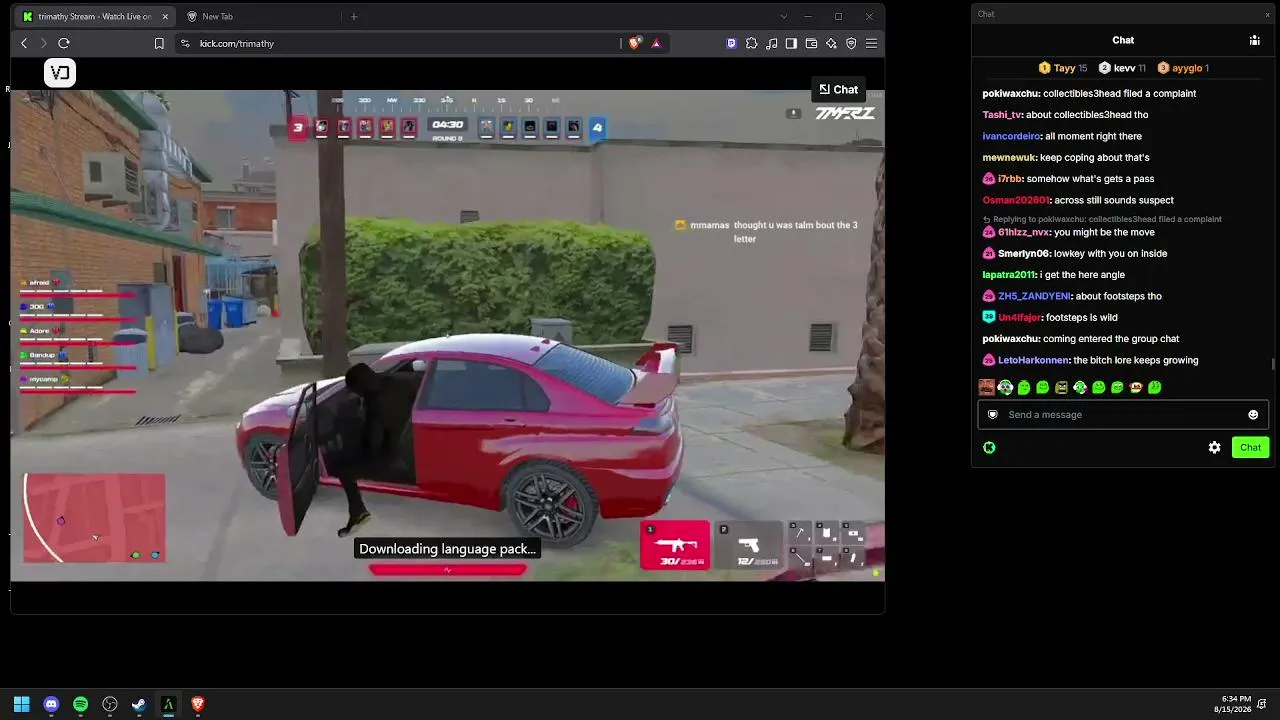The width and height of the screenshot is (1280, 720).
Task: Send message with the green Chat button
Action: [x=1250, y=448]
